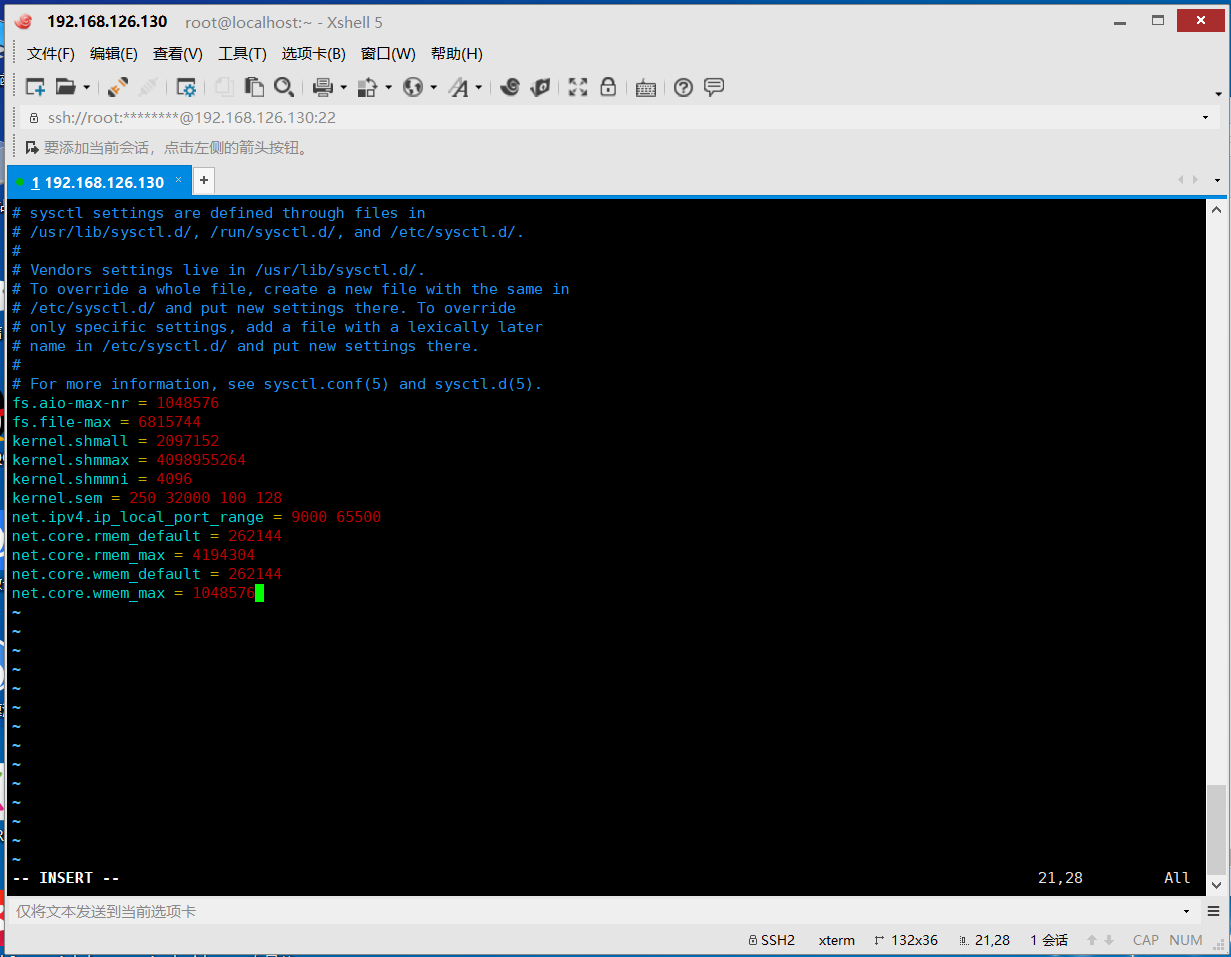This screenshot has height=957, width=1231.
Task: Expand the address bar history dropdown
Action: click(1205, 118)
